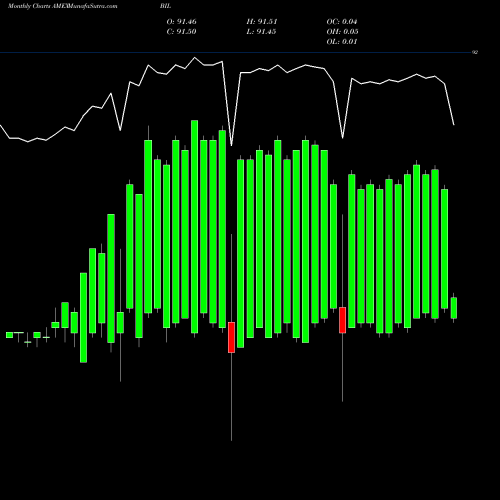Viewport: 500px width, 500px height.
Task: Click the first red candlestick body
Action: click(231, 337)
